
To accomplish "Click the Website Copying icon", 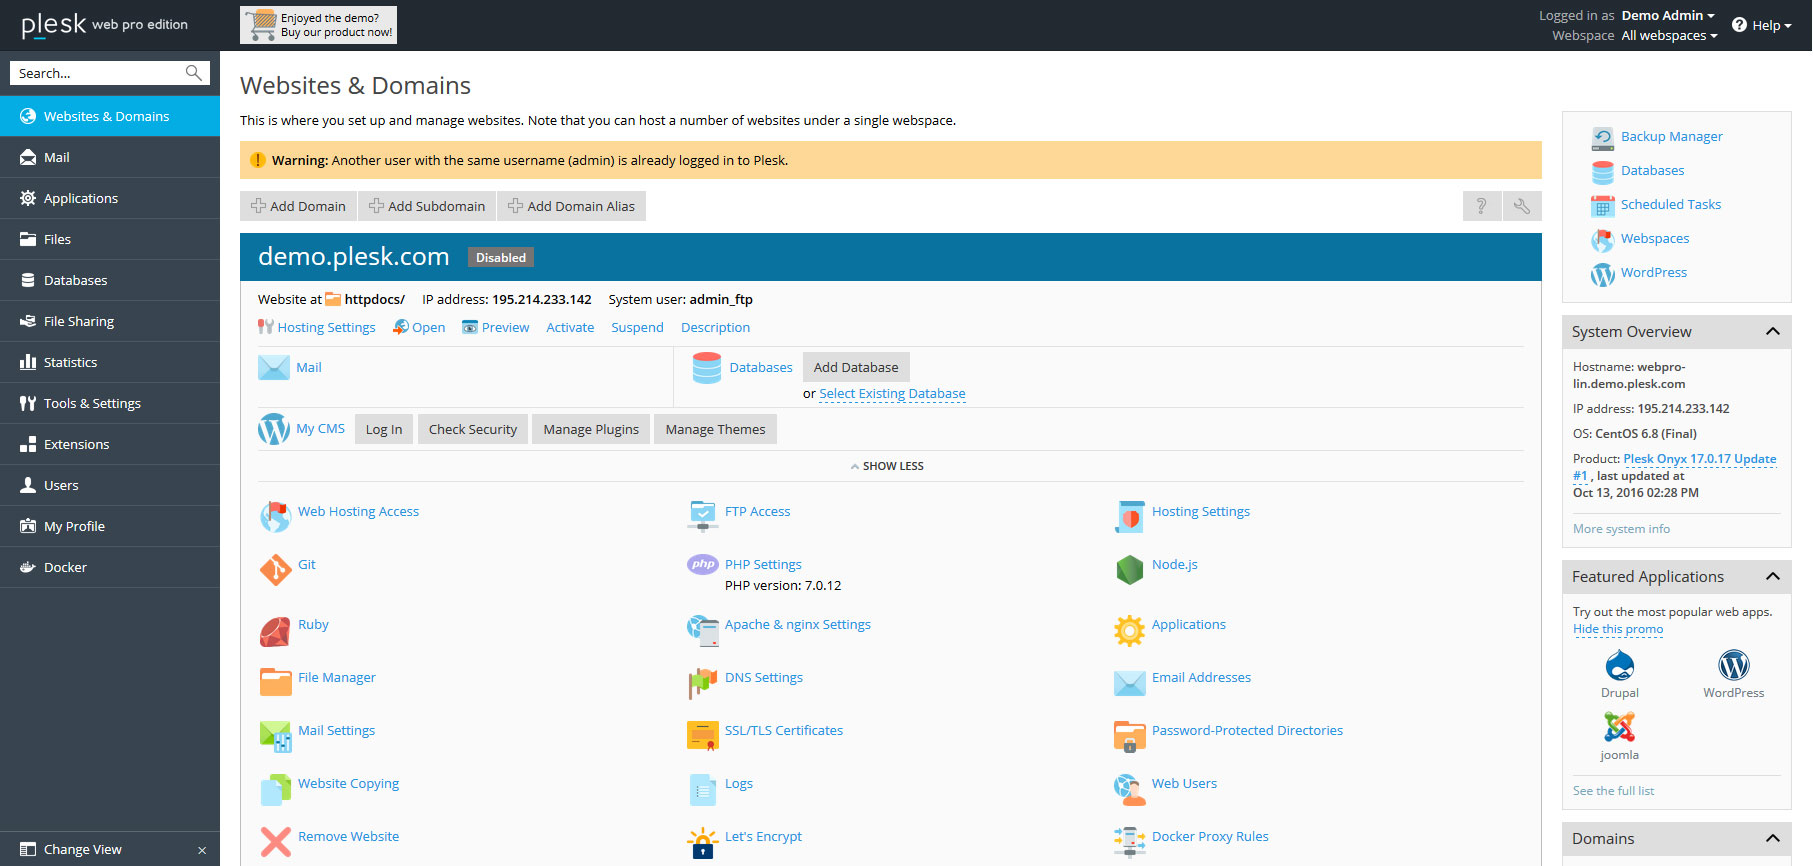I will pos(275,789).
